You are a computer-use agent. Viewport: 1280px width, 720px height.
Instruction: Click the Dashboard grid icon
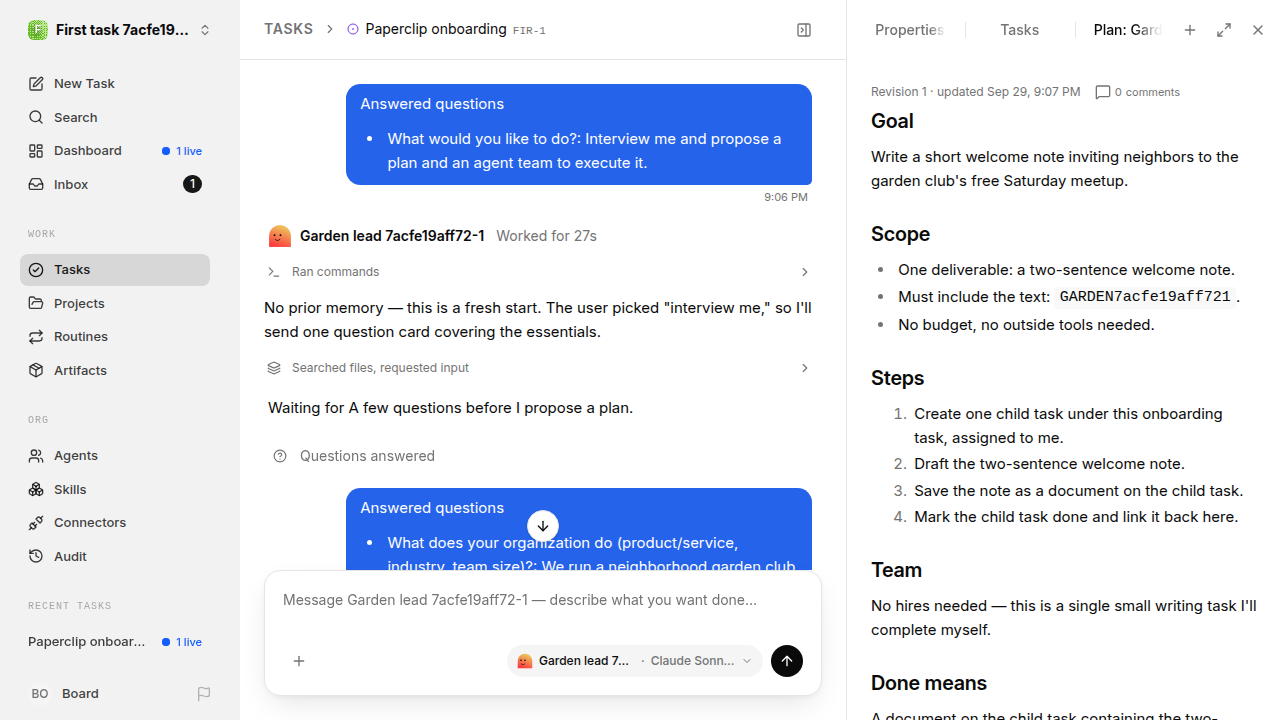[36, 151]
